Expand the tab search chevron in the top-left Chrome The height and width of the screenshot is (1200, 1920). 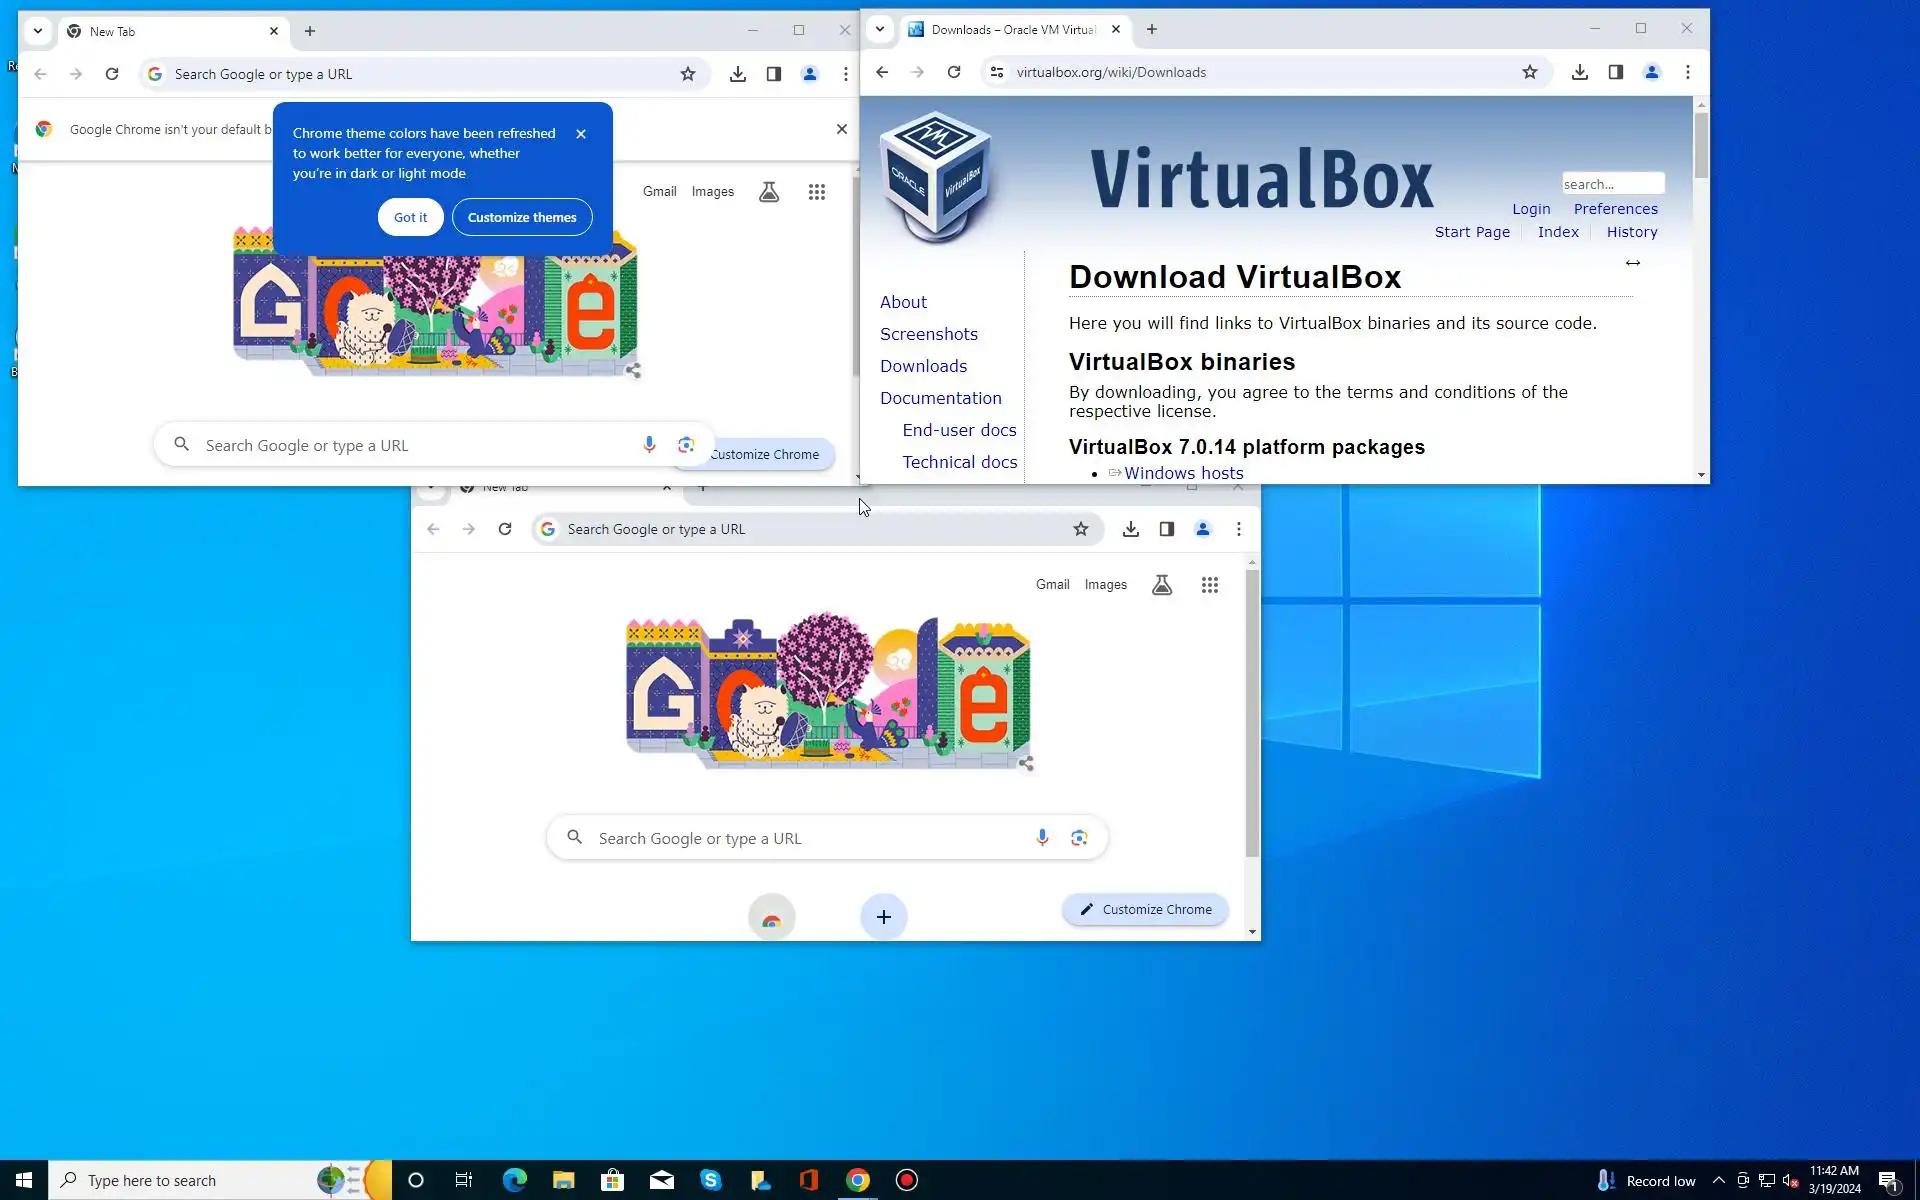(38, 31)
